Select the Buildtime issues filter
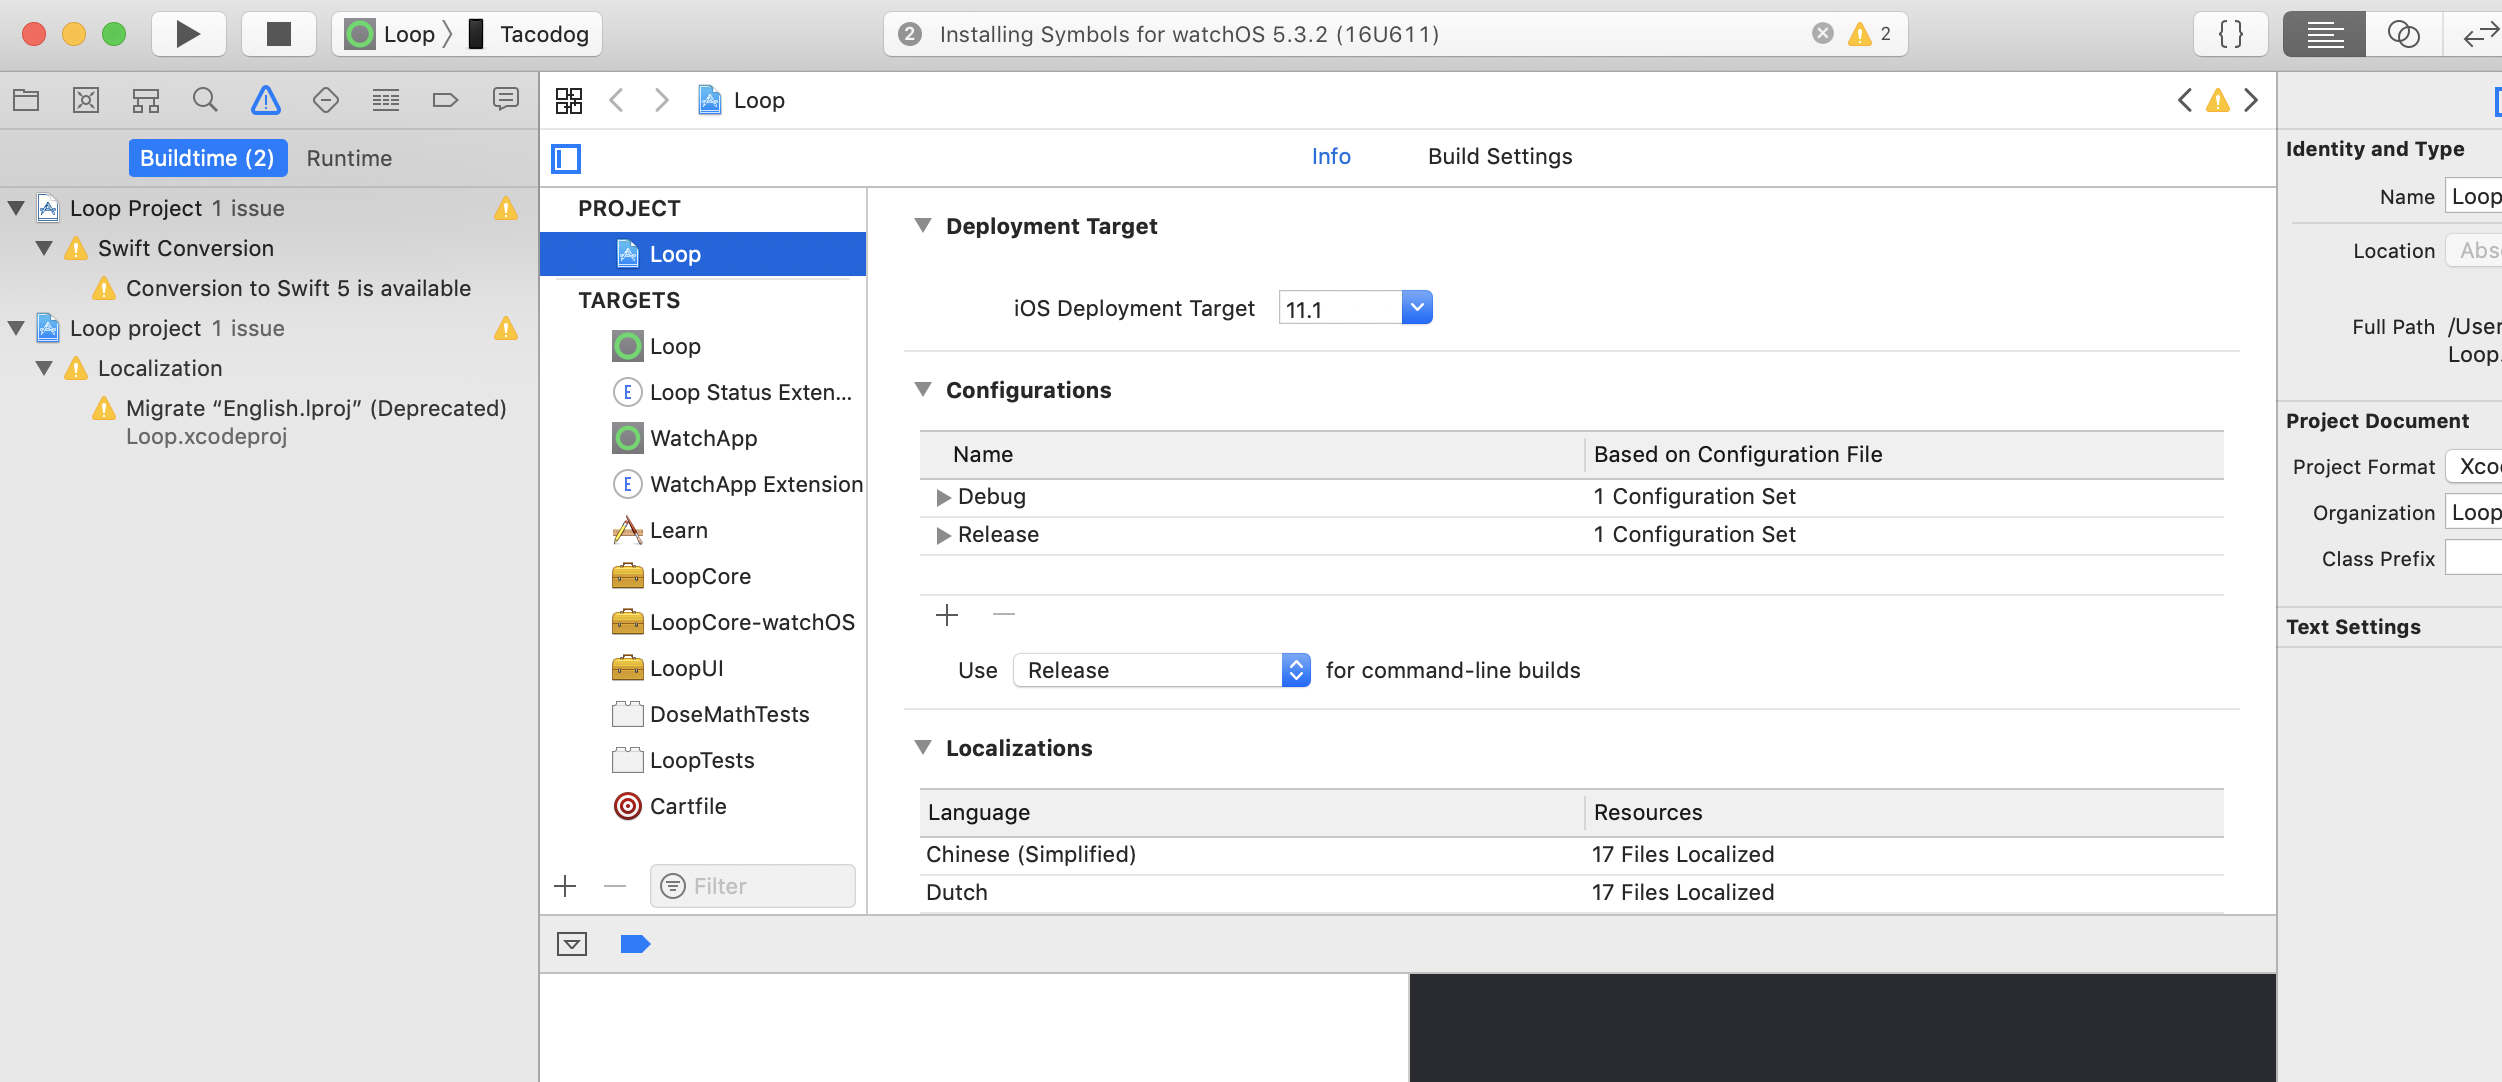 coord(208,157)
